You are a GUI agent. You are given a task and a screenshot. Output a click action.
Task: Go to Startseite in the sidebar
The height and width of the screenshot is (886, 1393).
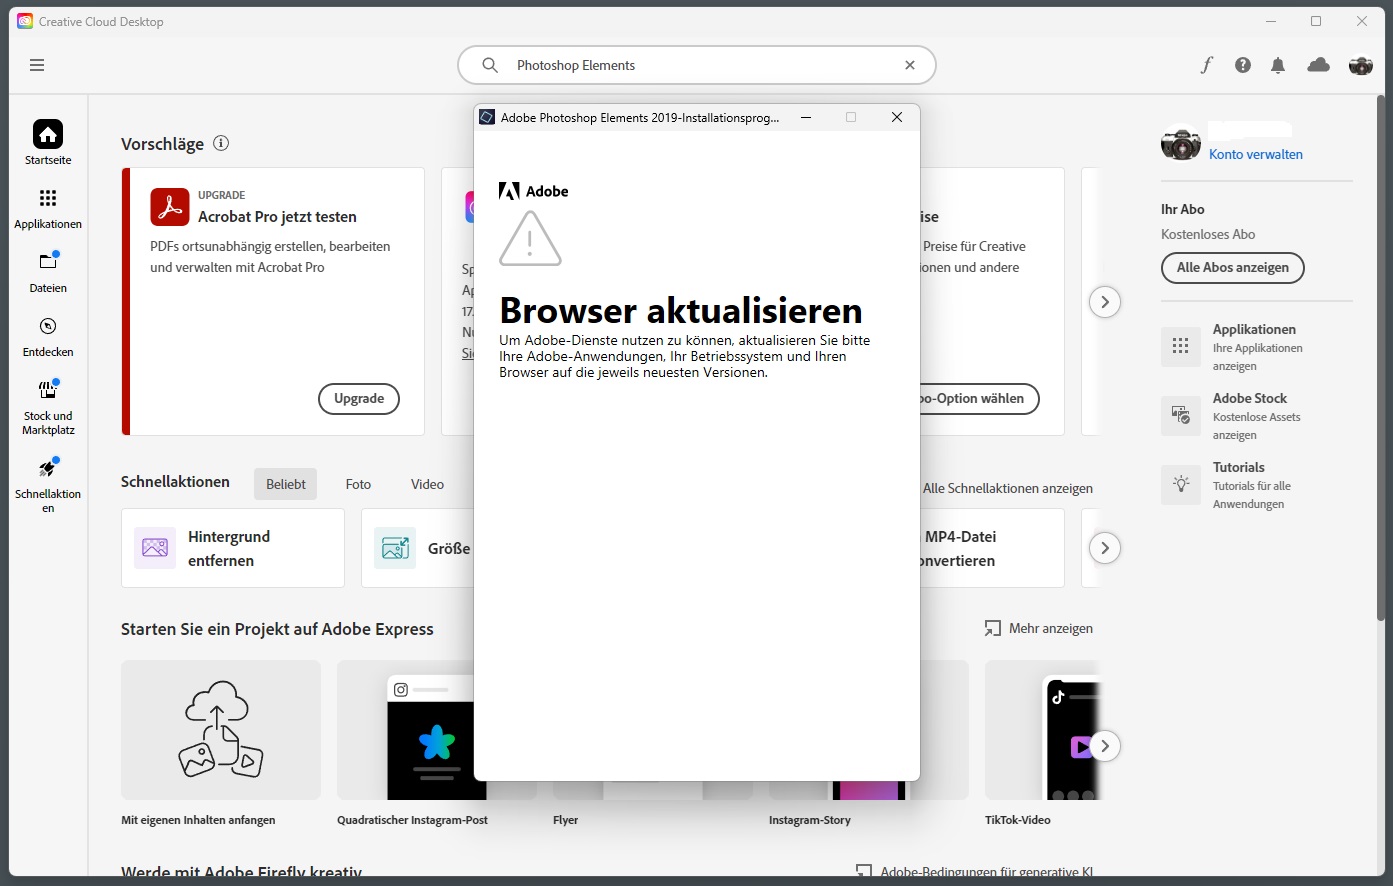coord(48,142)
